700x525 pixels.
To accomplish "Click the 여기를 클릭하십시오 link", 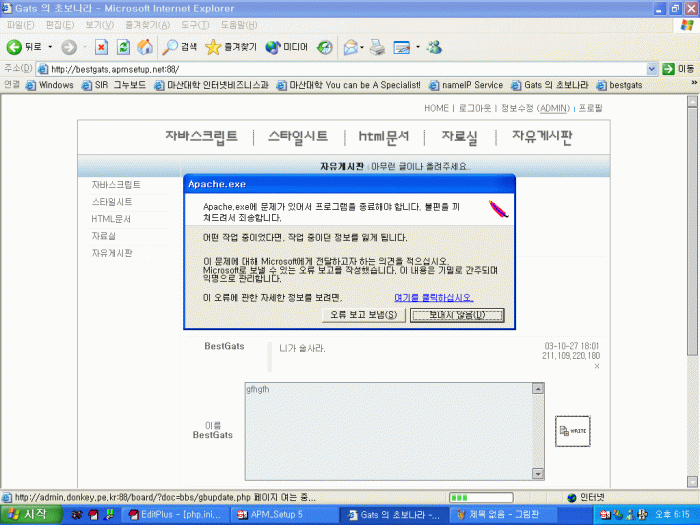I will point(433,298).
